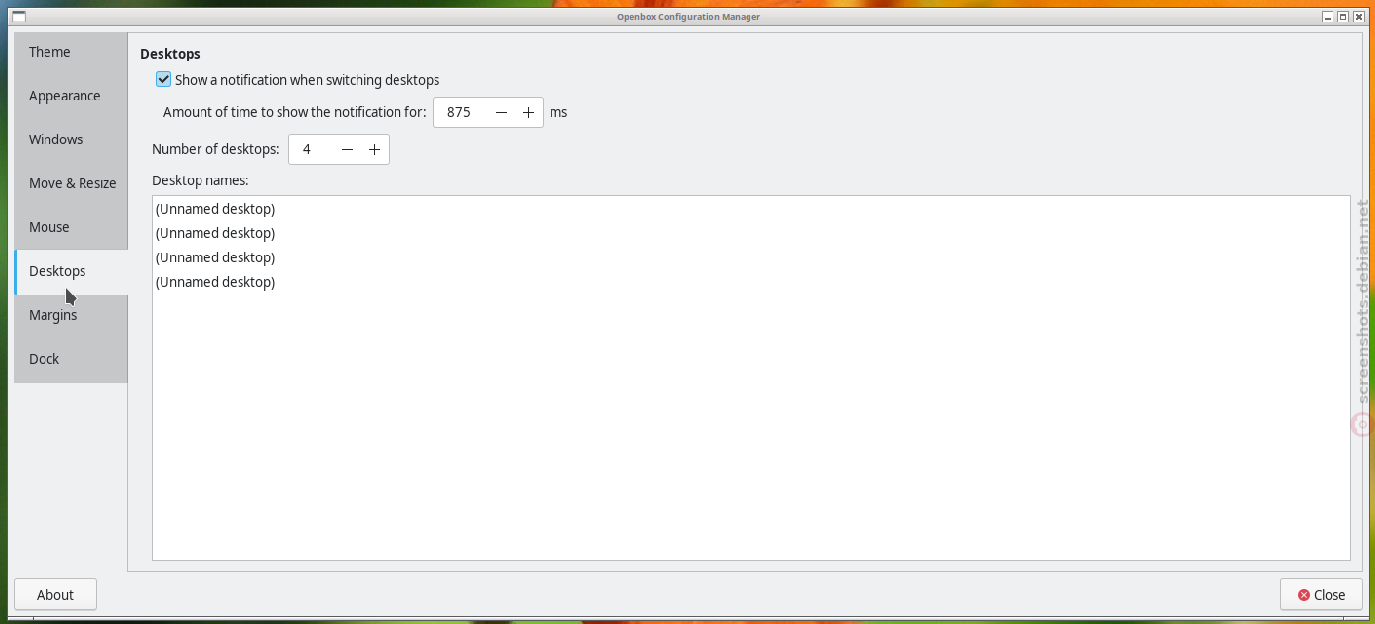1375x624 pixels.
Task: Click the About button
Action: (x=56, y=595)
